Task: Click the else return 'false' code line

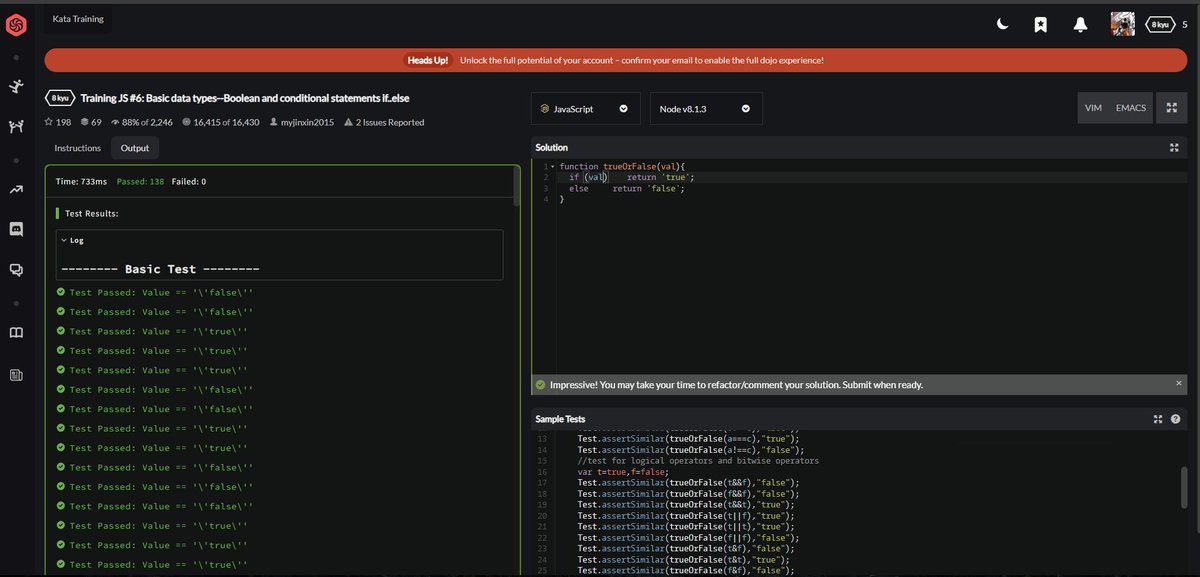Action: pos(627,188)
